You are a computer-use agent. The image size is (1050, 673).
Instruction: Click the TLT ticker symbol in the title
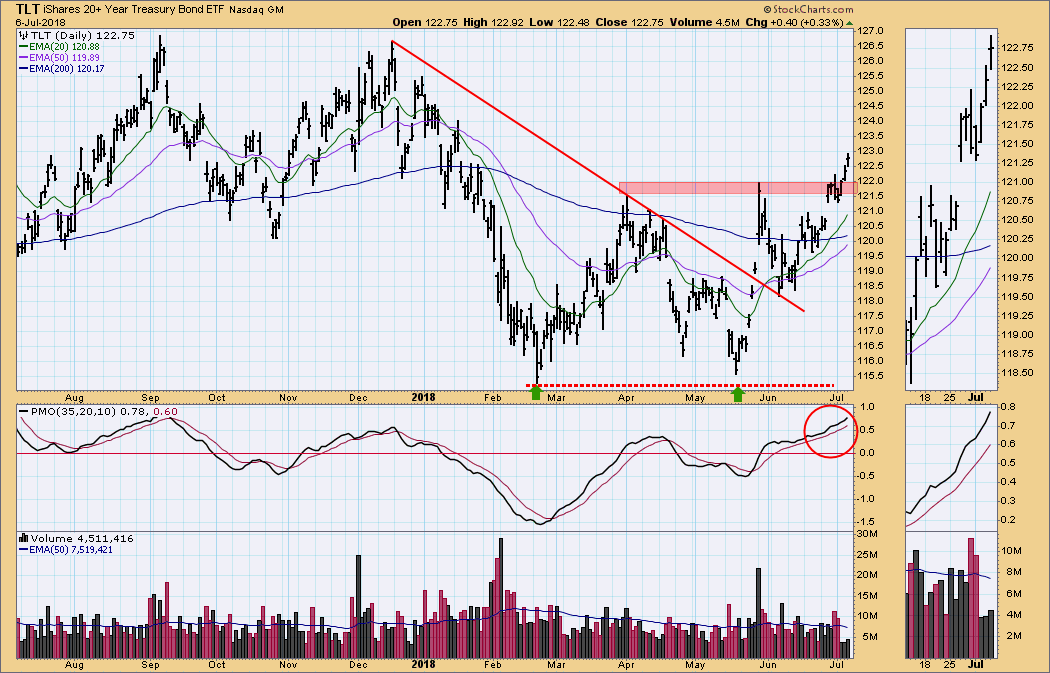coord(27,9)
